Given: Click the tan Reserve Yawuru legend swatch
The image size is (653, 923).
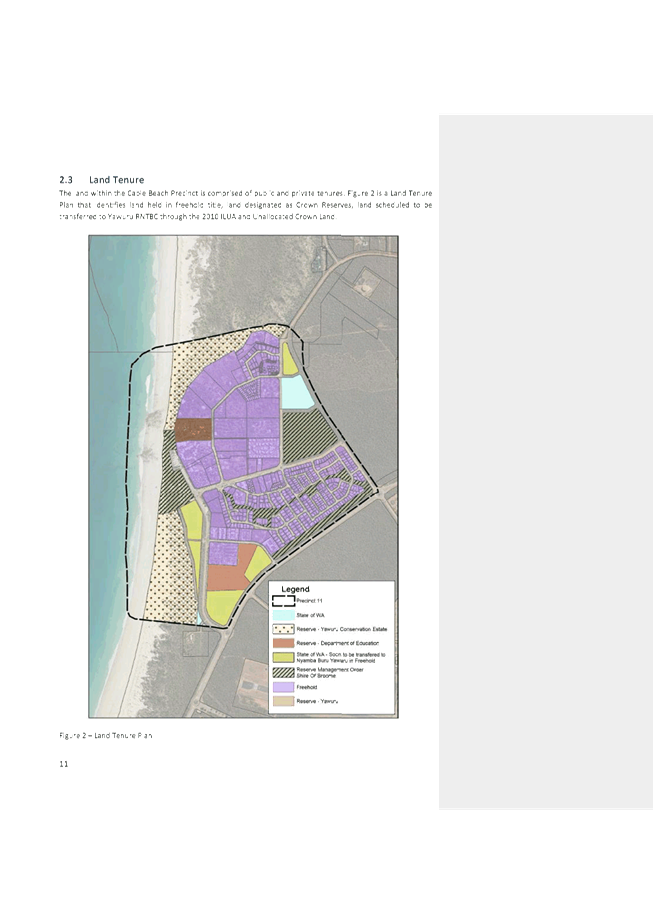Looking at the screenshot, I should coord(284,702).
